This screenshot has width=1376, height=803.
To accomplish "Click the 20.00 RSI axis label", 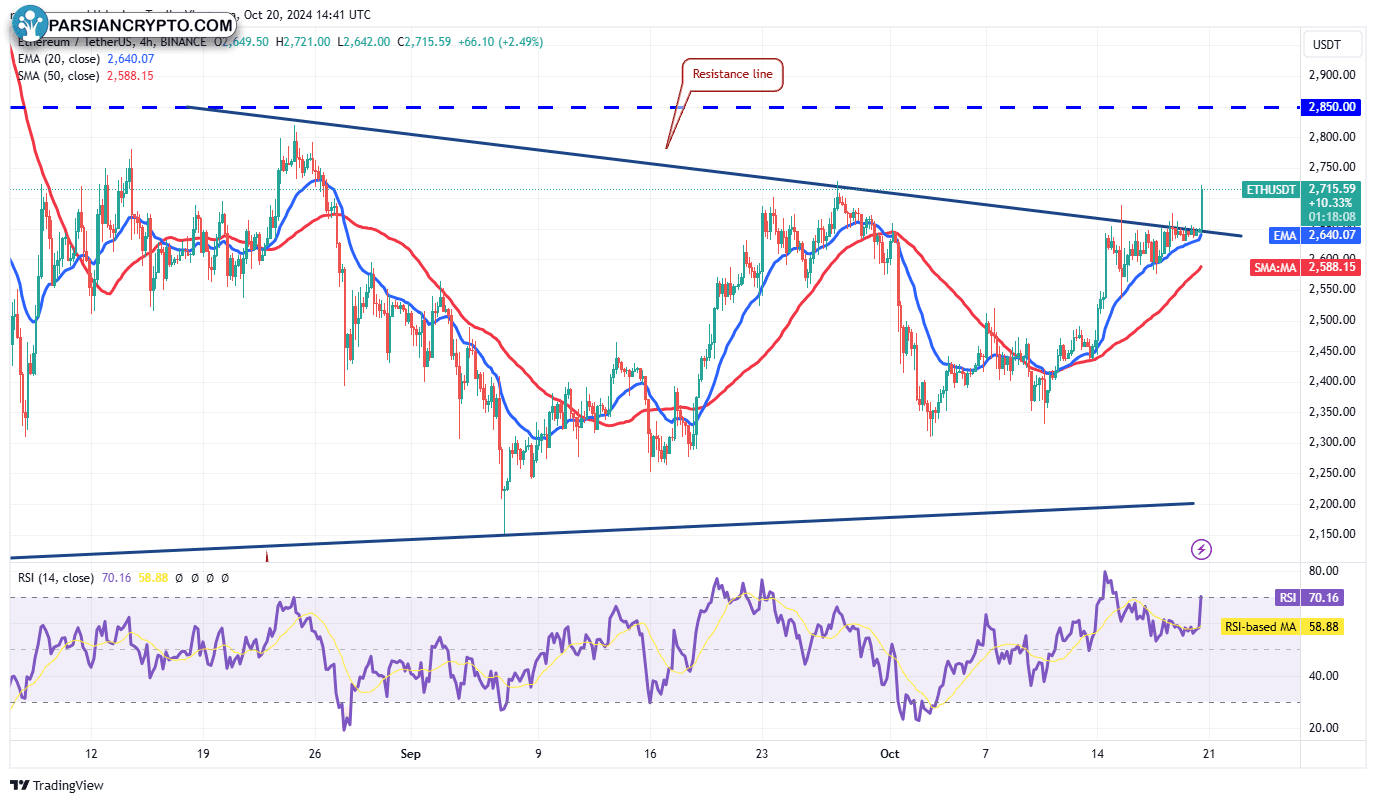I will (x=1324, y=728).
